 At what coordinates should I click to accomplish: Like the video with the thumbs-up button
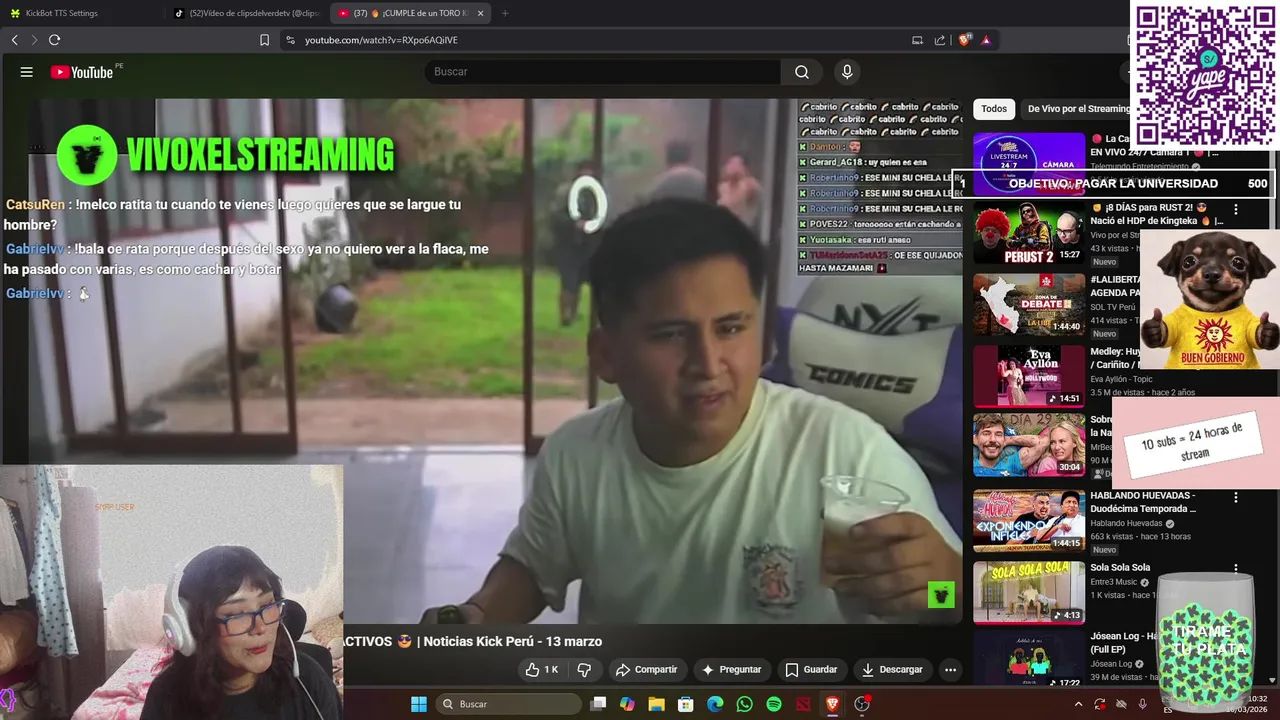coord(542,670)
